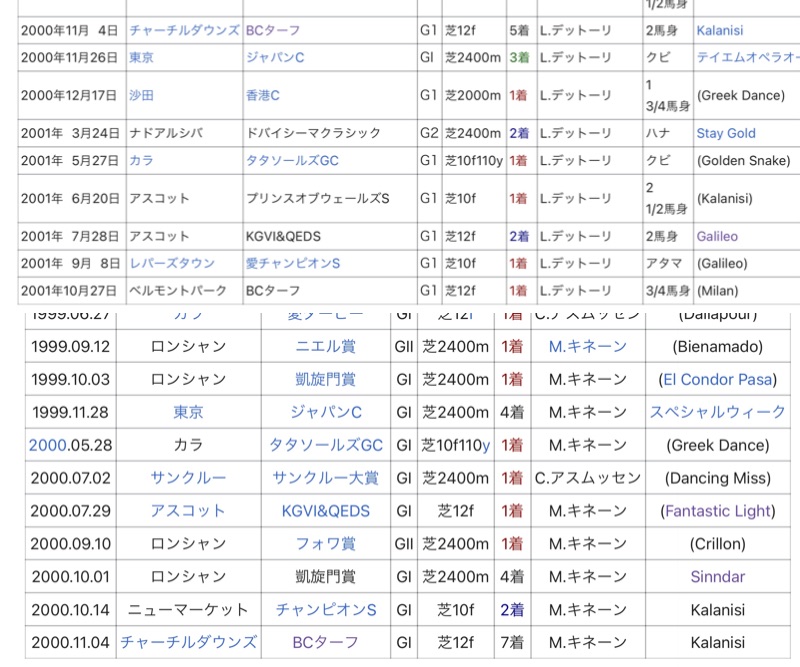Click Kalanisi link in 2000年11月4日 row
Image resolution: width=800 pixels, height=667 pixels.
coord(720,30)
